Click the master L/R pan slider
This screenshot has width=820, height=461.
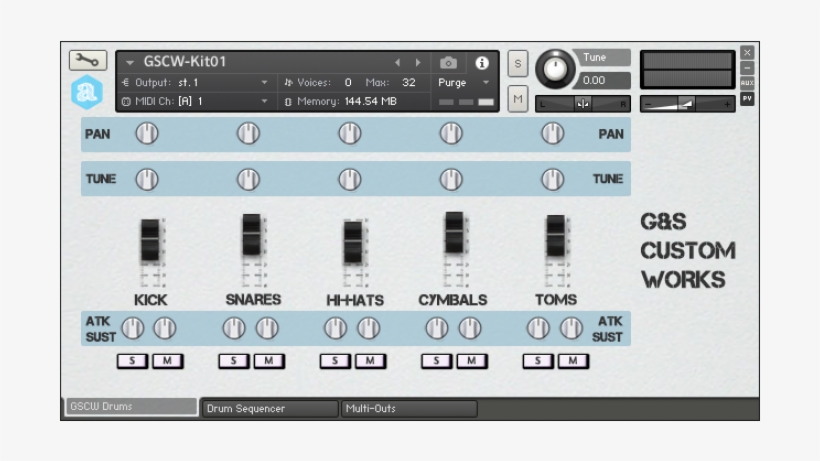coord(583,104)
